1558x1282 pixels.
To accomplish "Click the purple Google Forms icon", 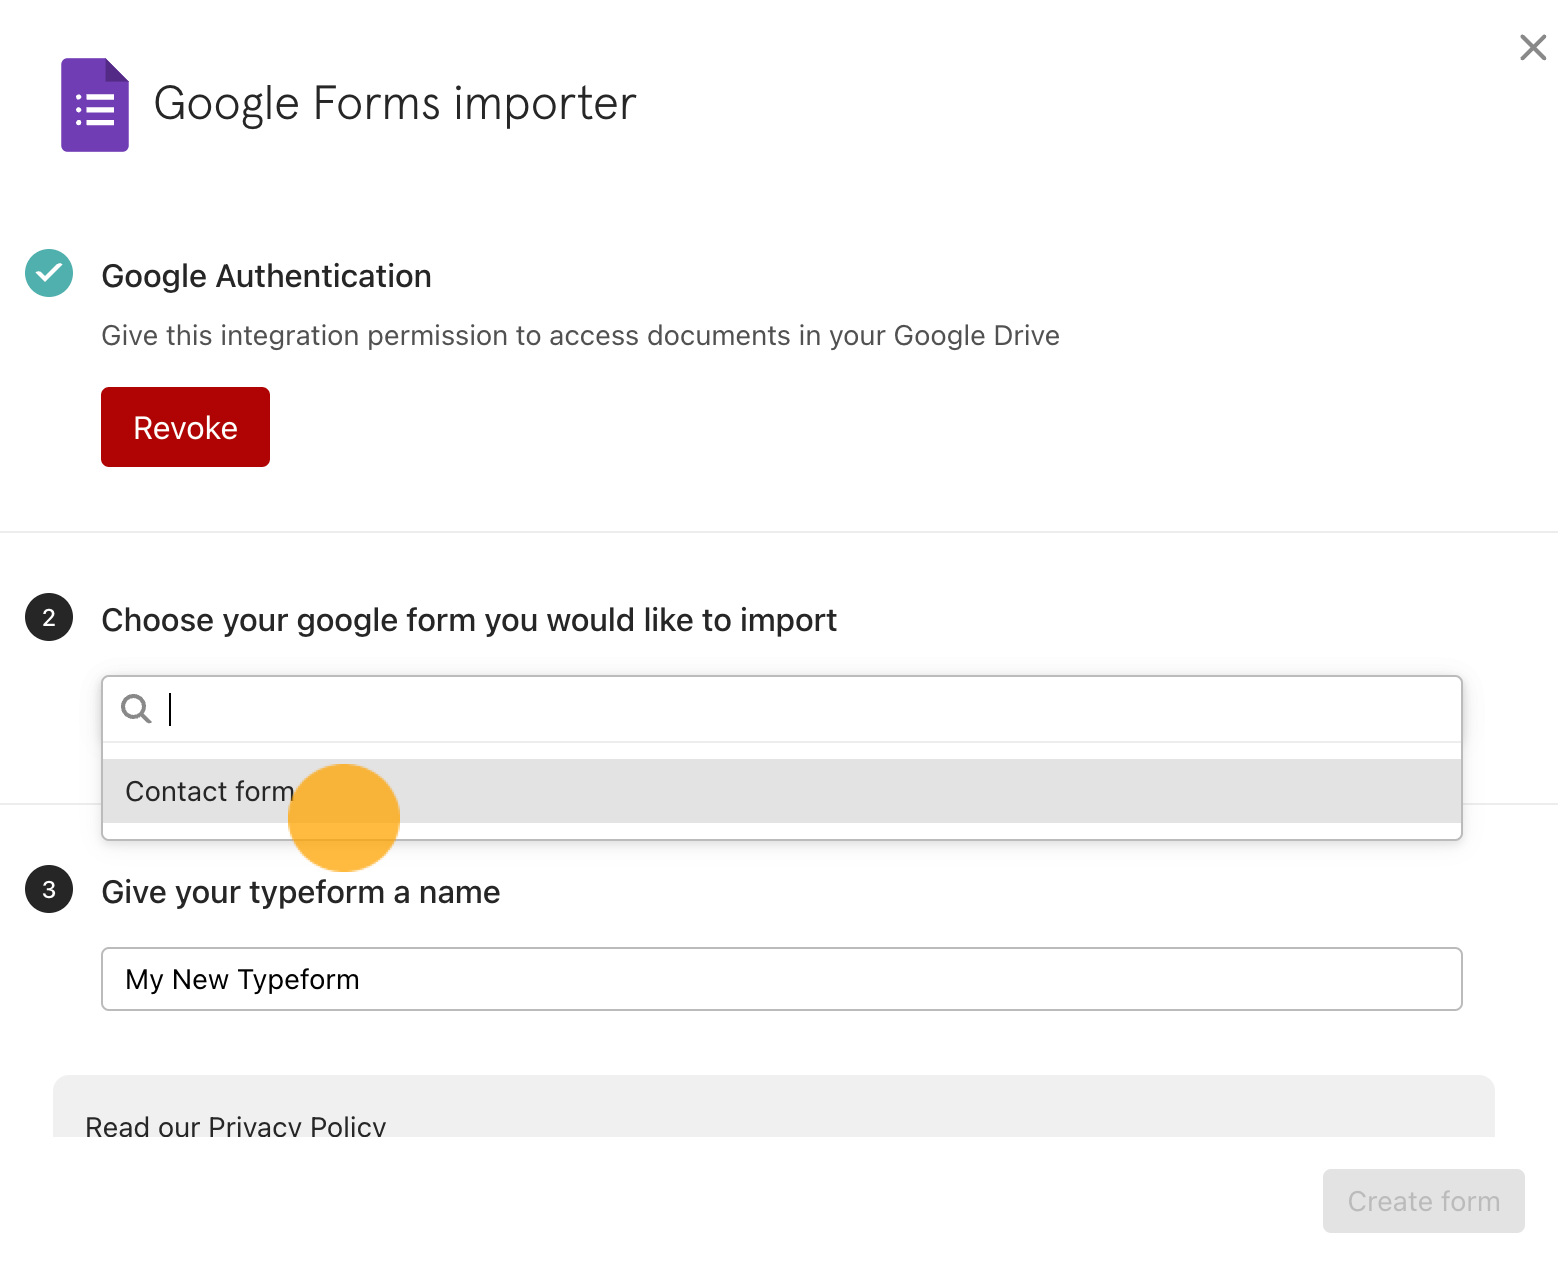I will pyautogui.click(x=95, y=105).
